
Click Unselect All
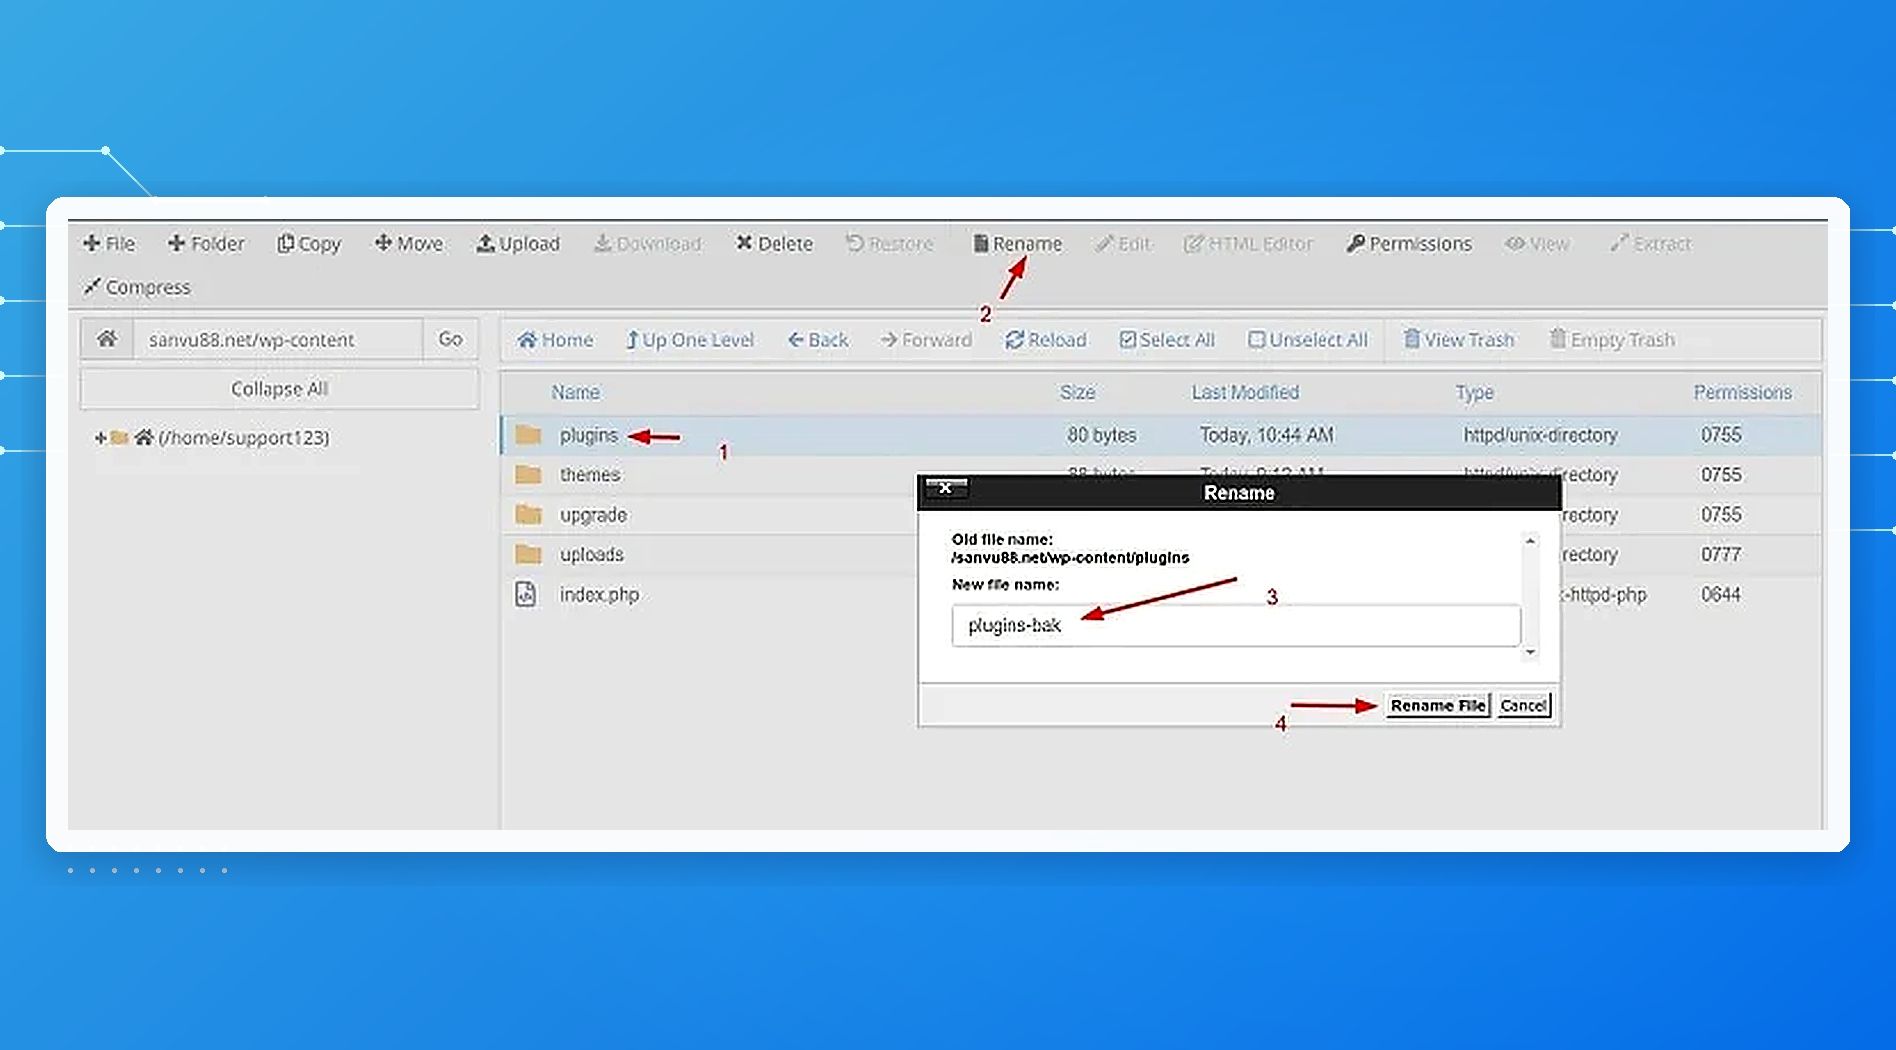tap(1308, 340)
